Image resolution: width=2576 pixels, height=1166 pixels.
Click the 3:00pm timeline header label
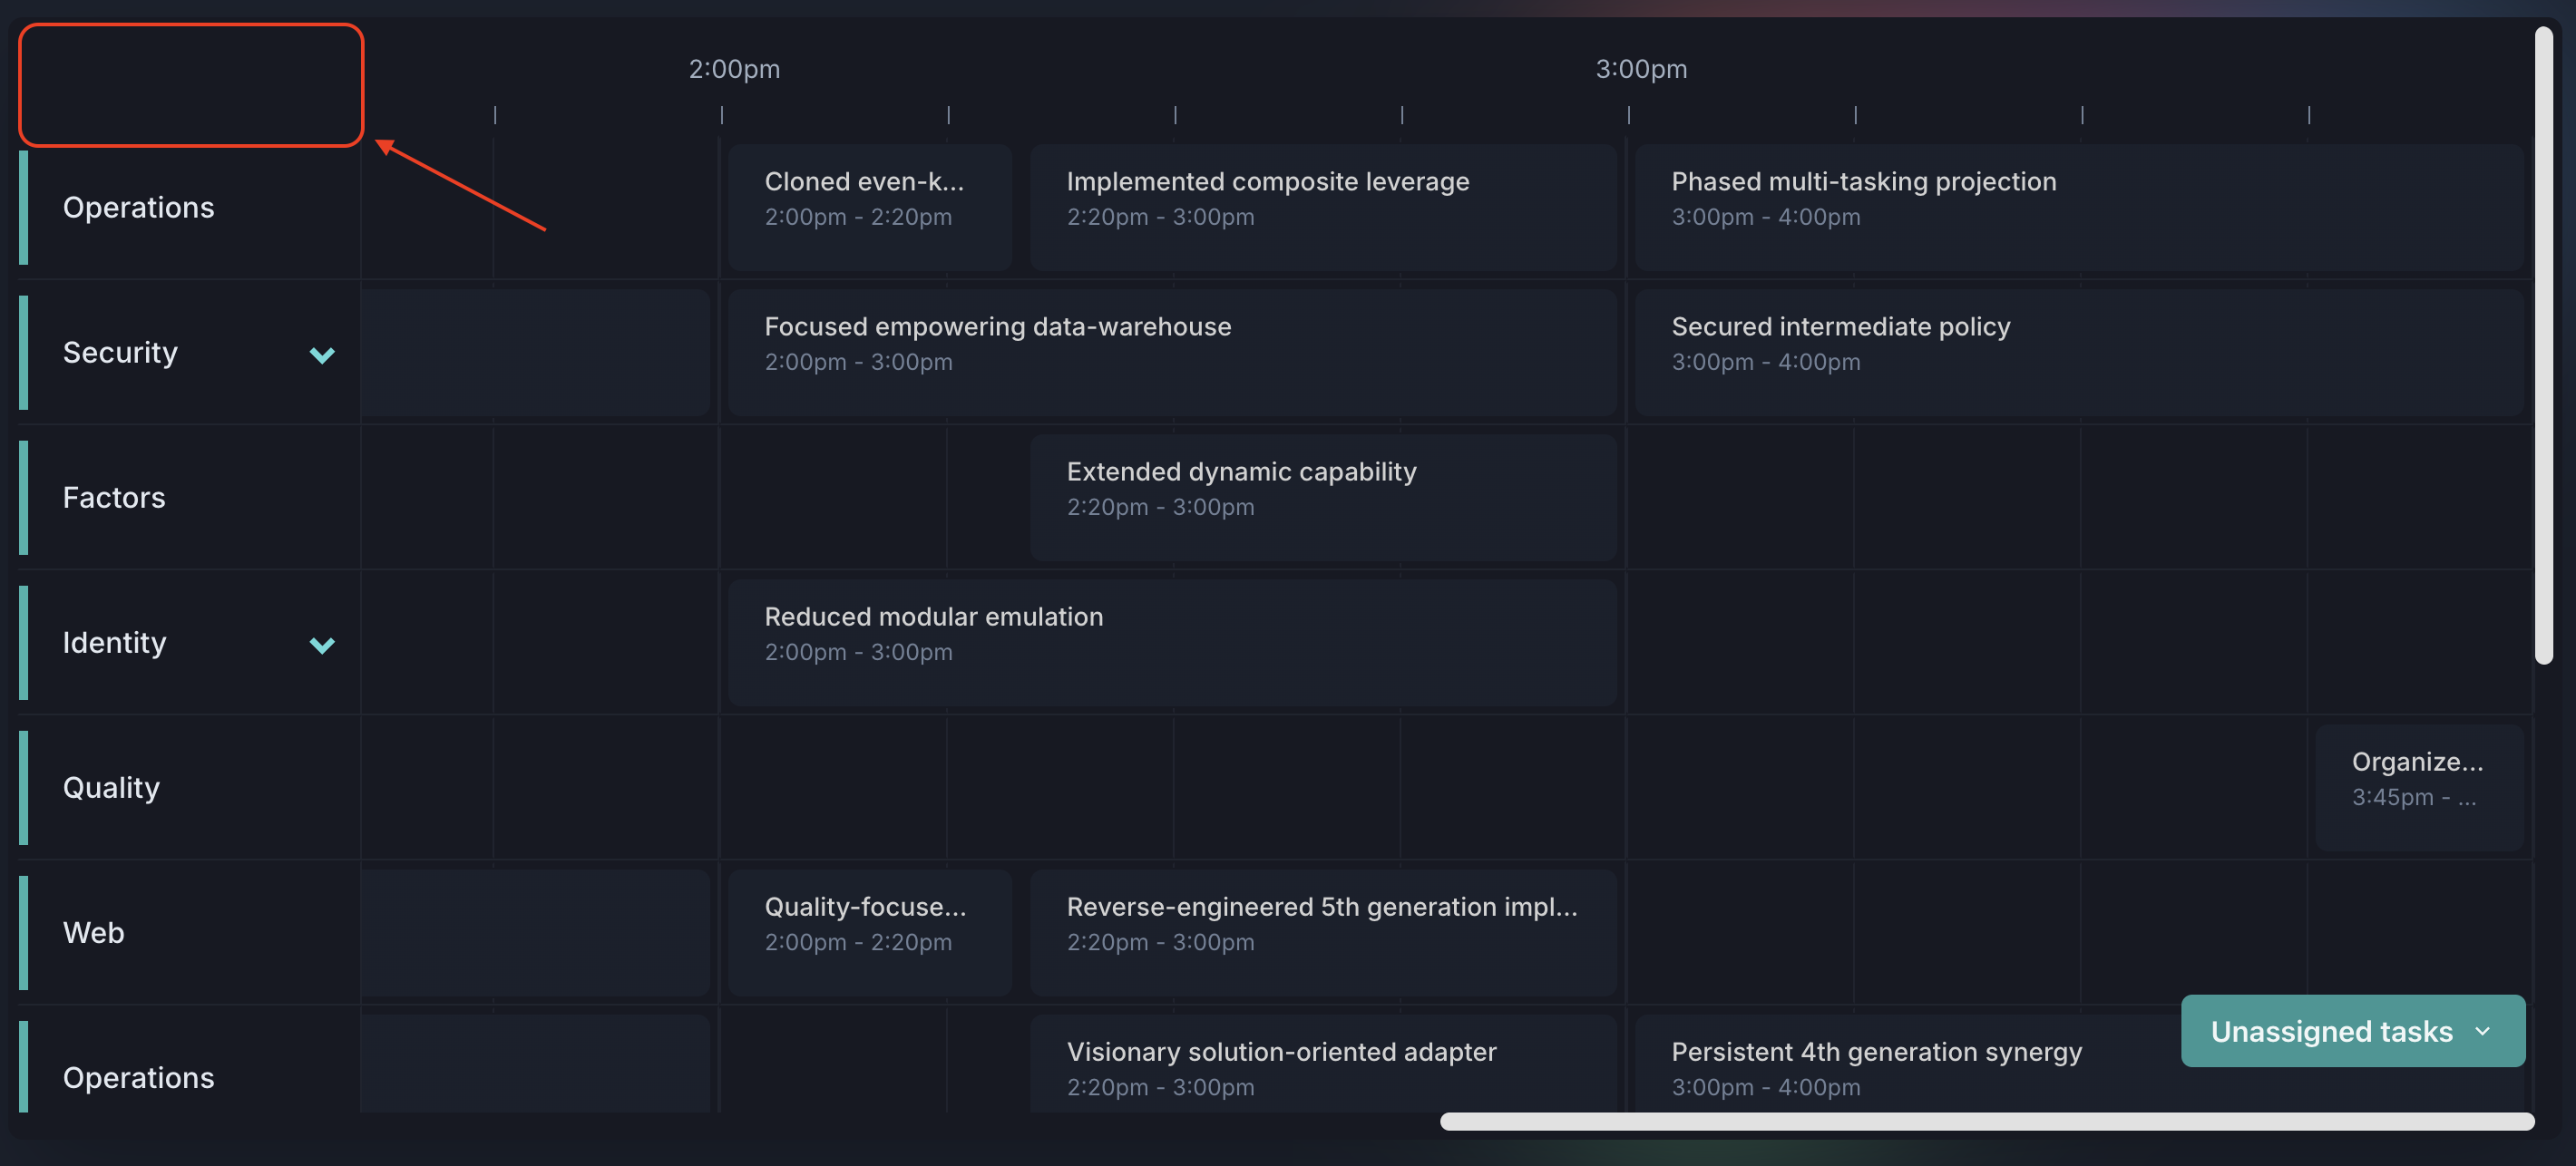[1640, 69]
